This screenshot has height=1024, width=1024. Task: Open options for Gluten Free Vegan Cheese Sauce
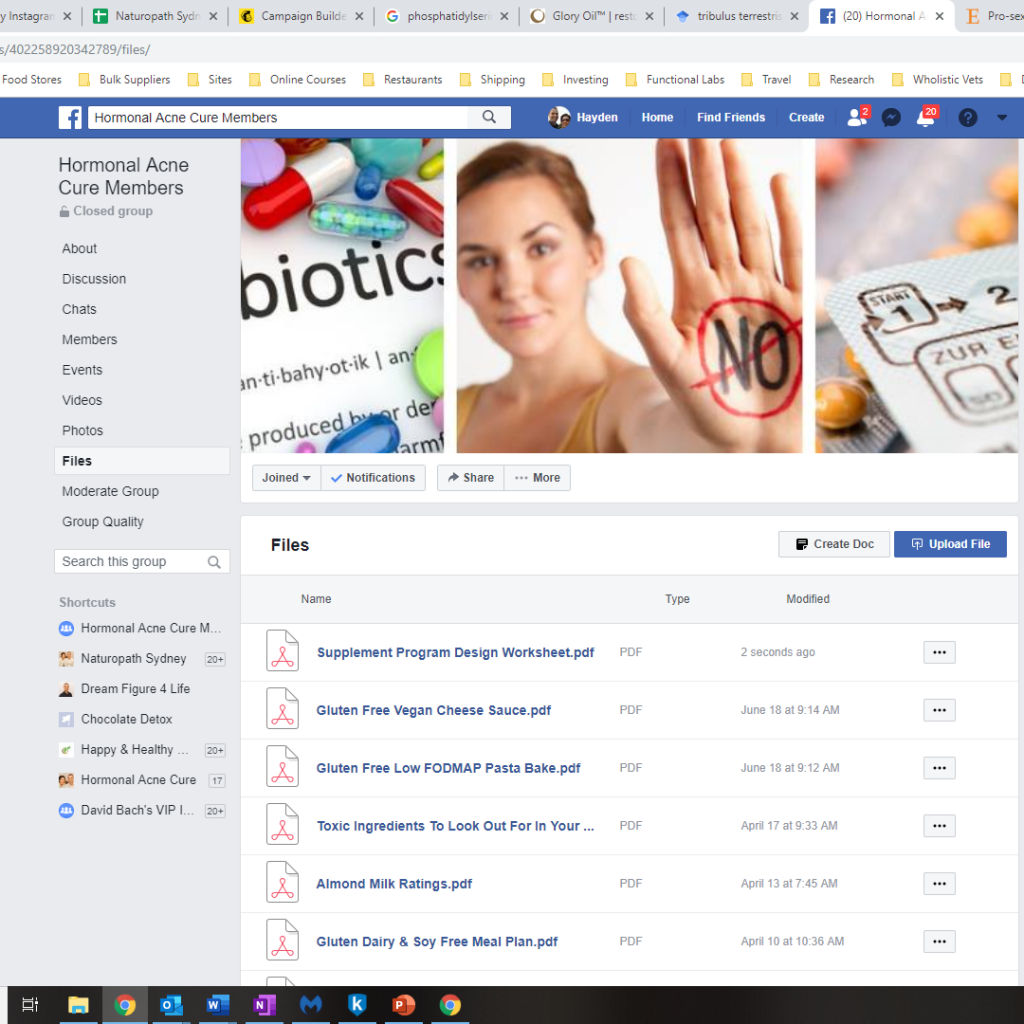click(x=938, y=710)
